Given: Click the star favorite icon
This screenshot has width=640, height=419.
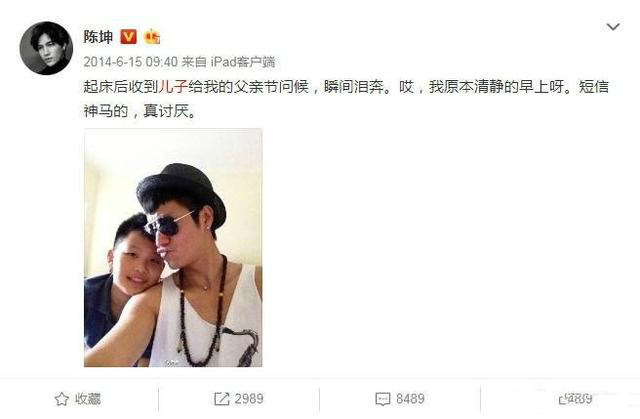Looking at the screenshot, I should pos(62,399).
